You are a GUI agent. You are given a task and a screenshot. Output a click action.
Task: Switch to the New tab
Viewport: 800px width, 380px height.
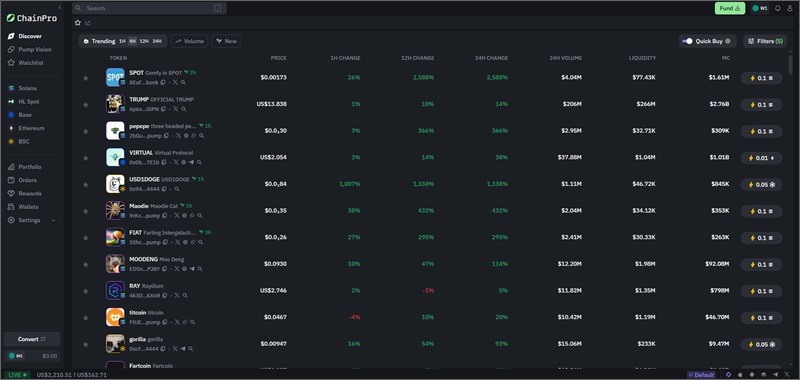[226, 41]
